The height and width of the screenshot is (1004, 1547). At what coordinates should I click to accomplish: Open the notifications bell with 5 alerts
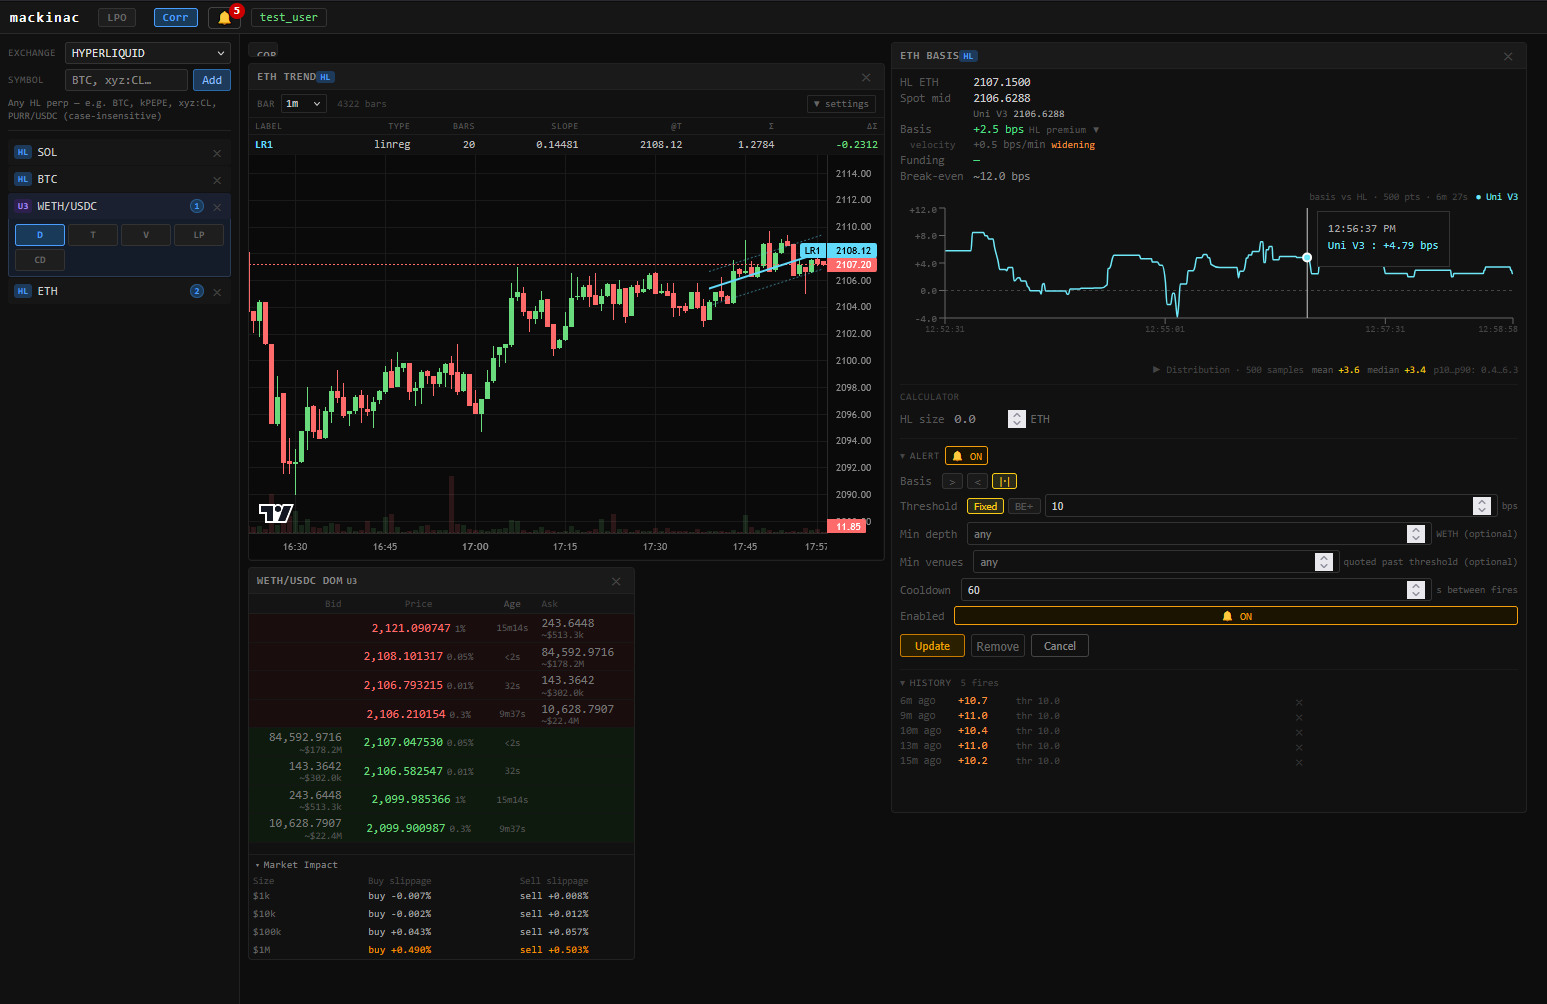(x=225, y=17)
